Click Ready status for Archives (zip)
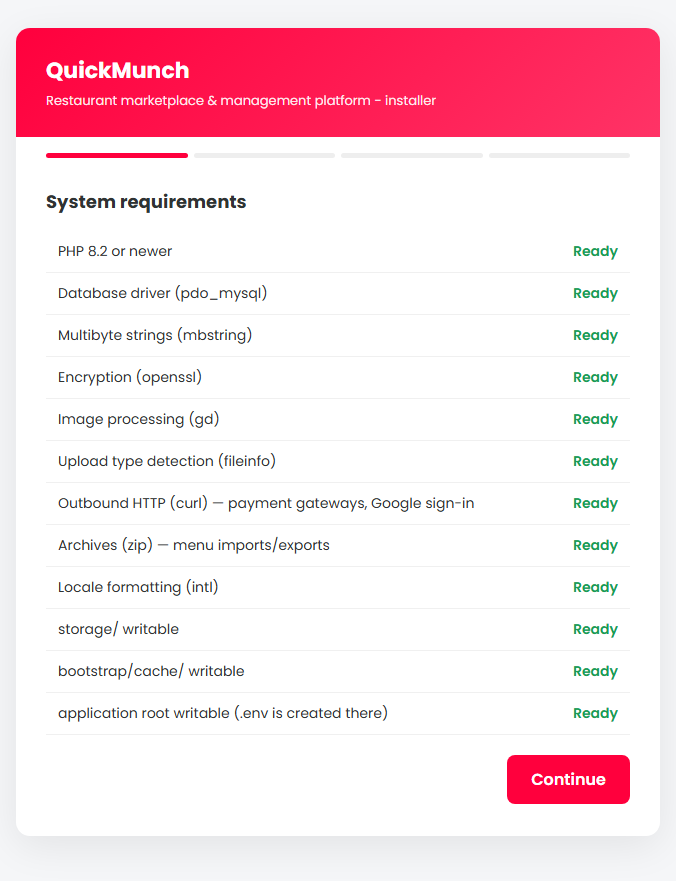Image resolution: width=676 pixels, height=881 pixels. (595, 545)
